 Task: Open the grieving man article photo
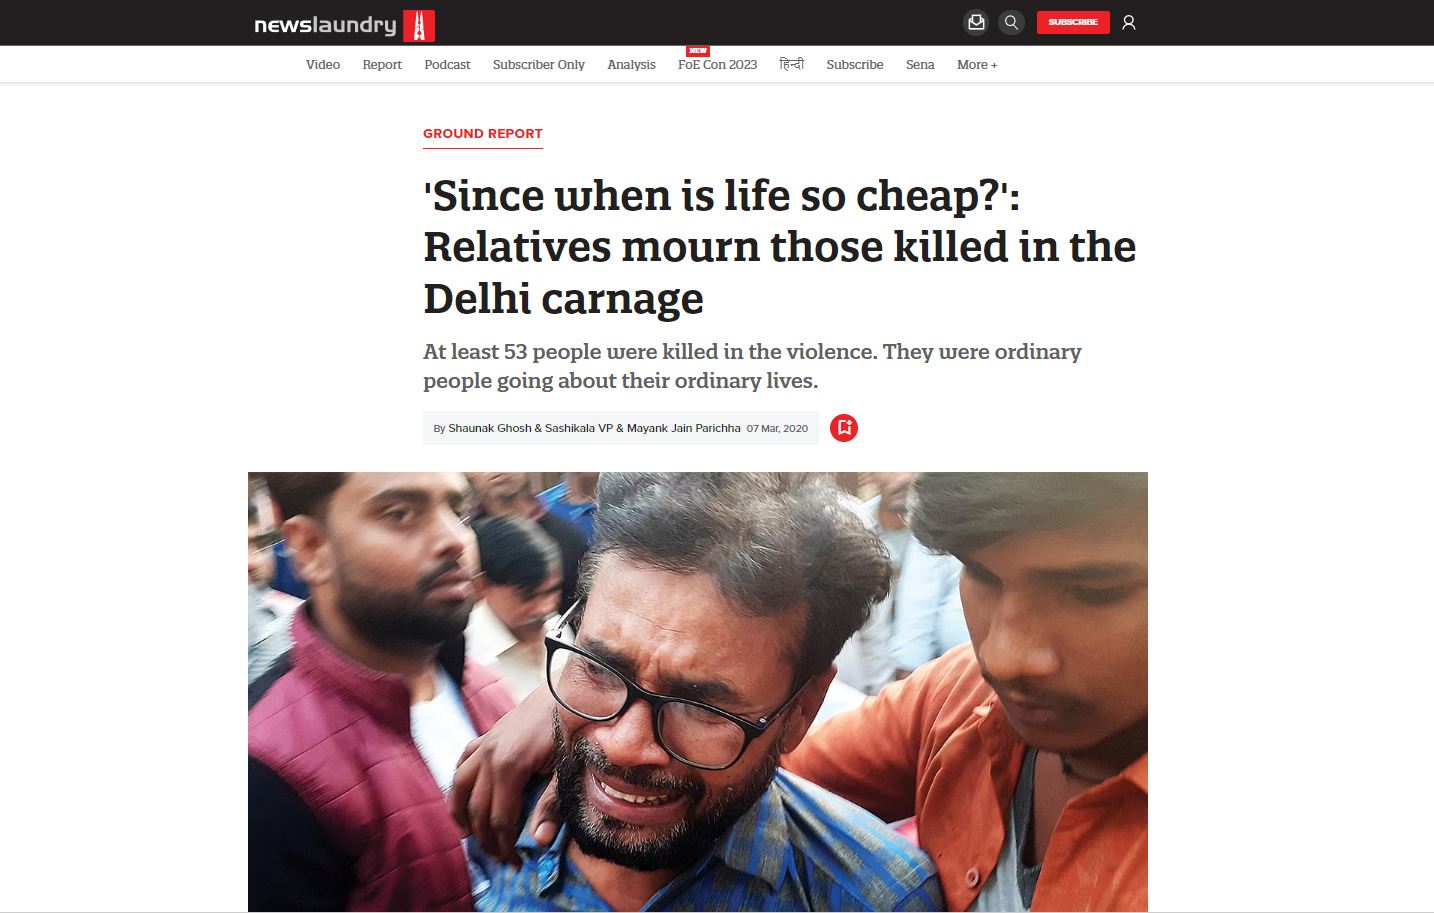click(x=698, y=691)
